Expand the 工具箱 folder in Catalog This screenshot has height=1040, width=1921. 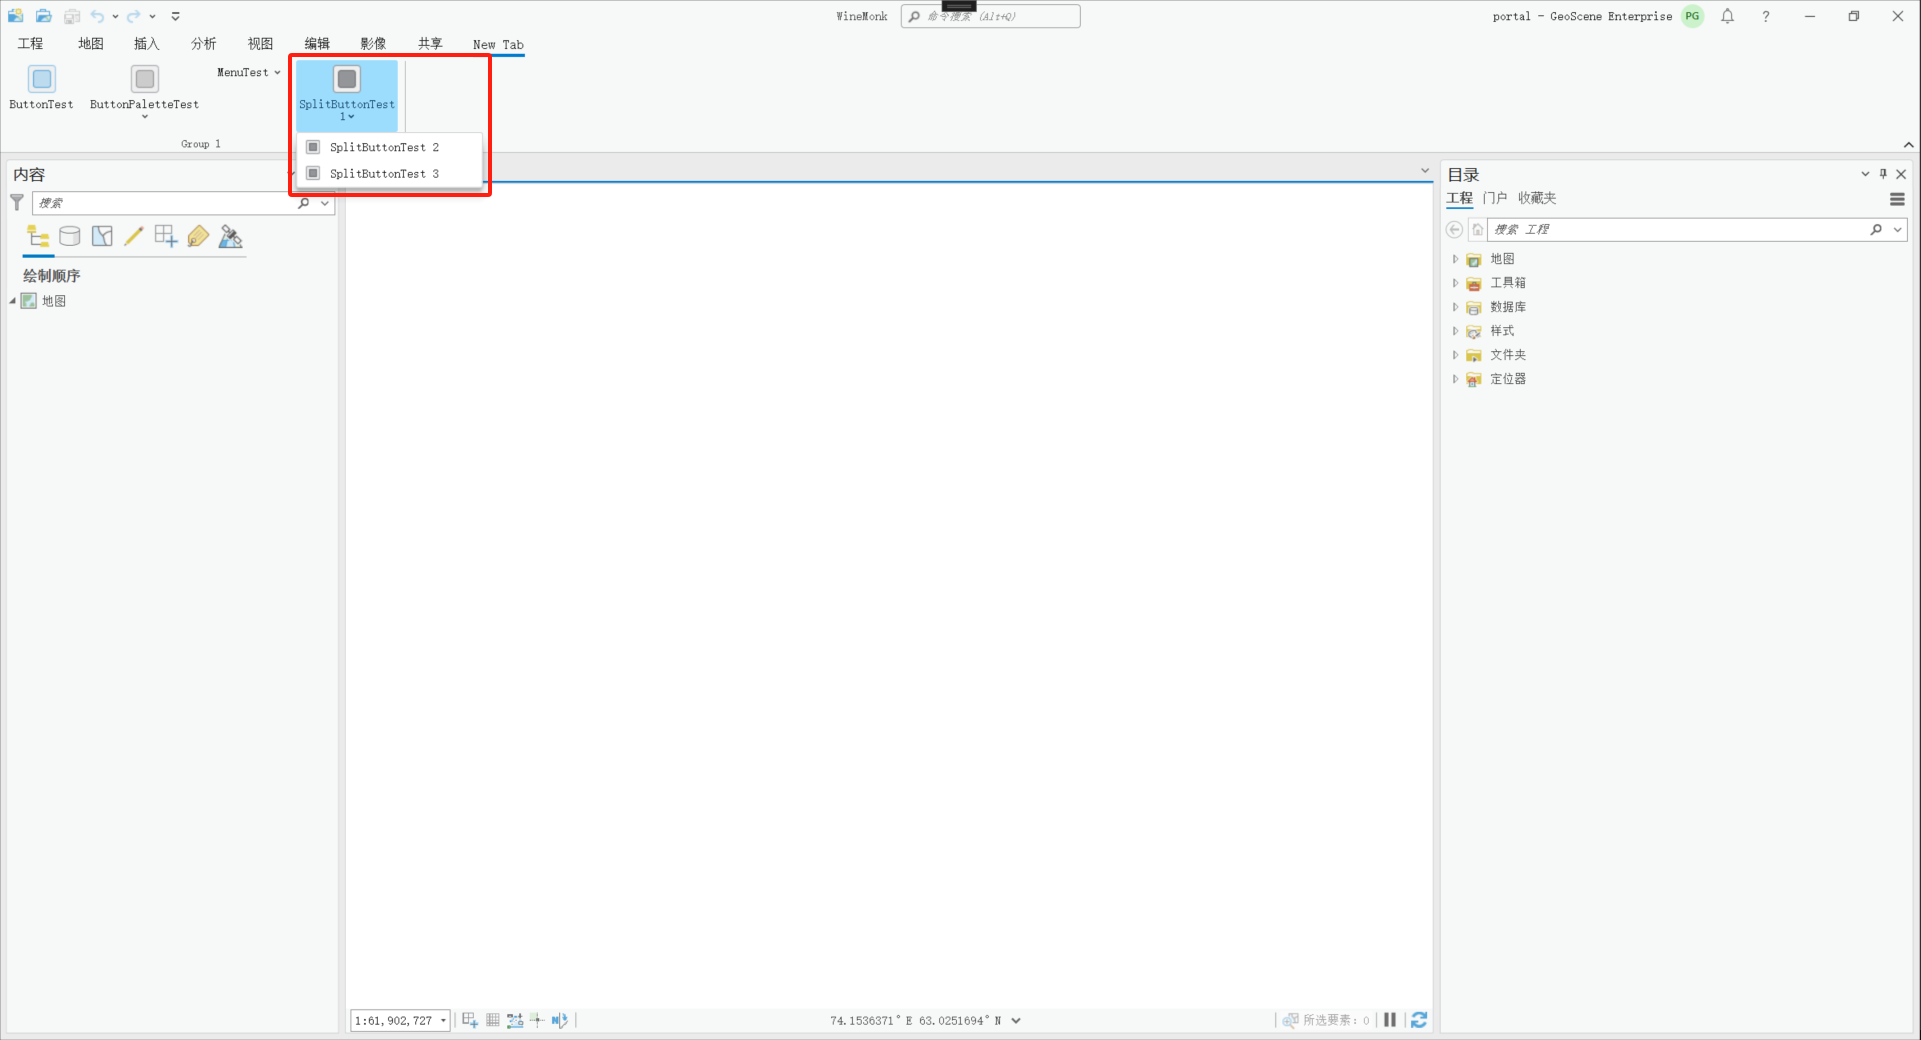point(1455,283)
